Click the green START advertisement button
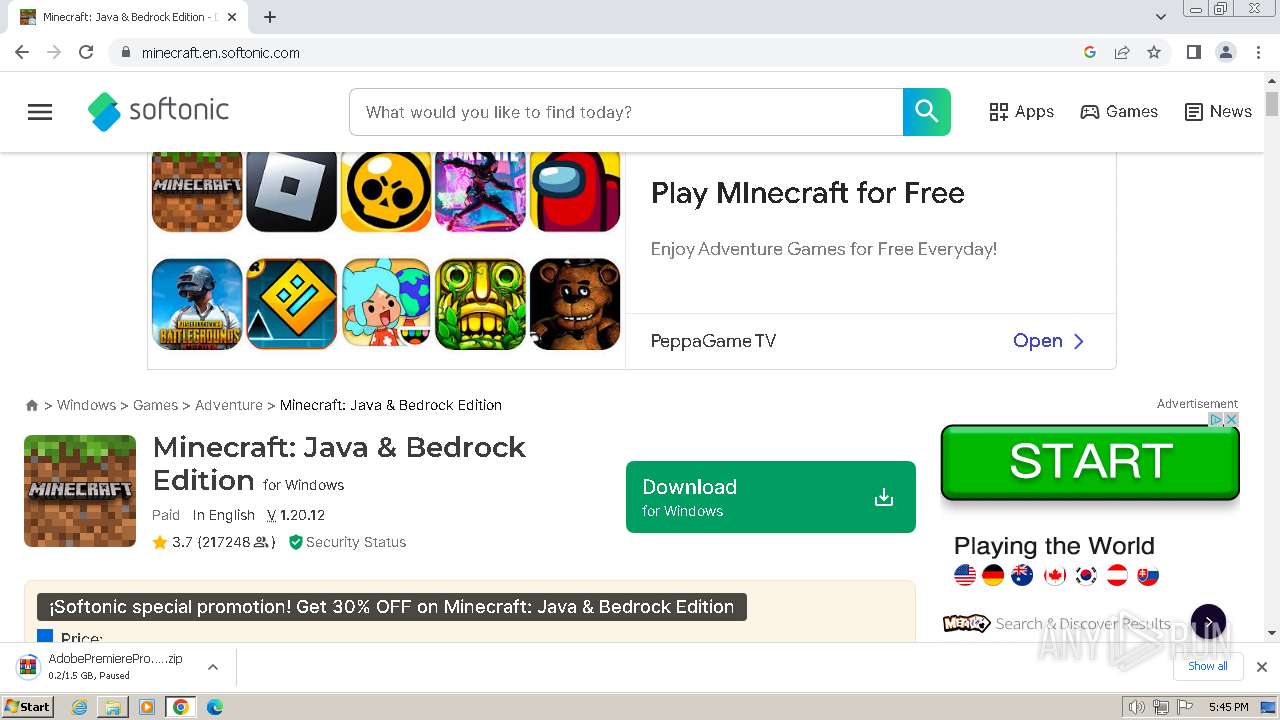The image size is (1280, 720). pyautogui.click(x=1090, y=462)
